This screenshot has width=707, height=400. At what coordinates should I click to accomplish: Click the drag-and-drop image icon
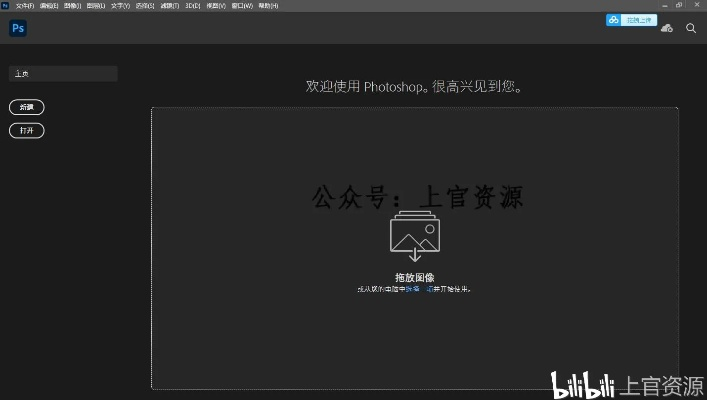[414, 237]
